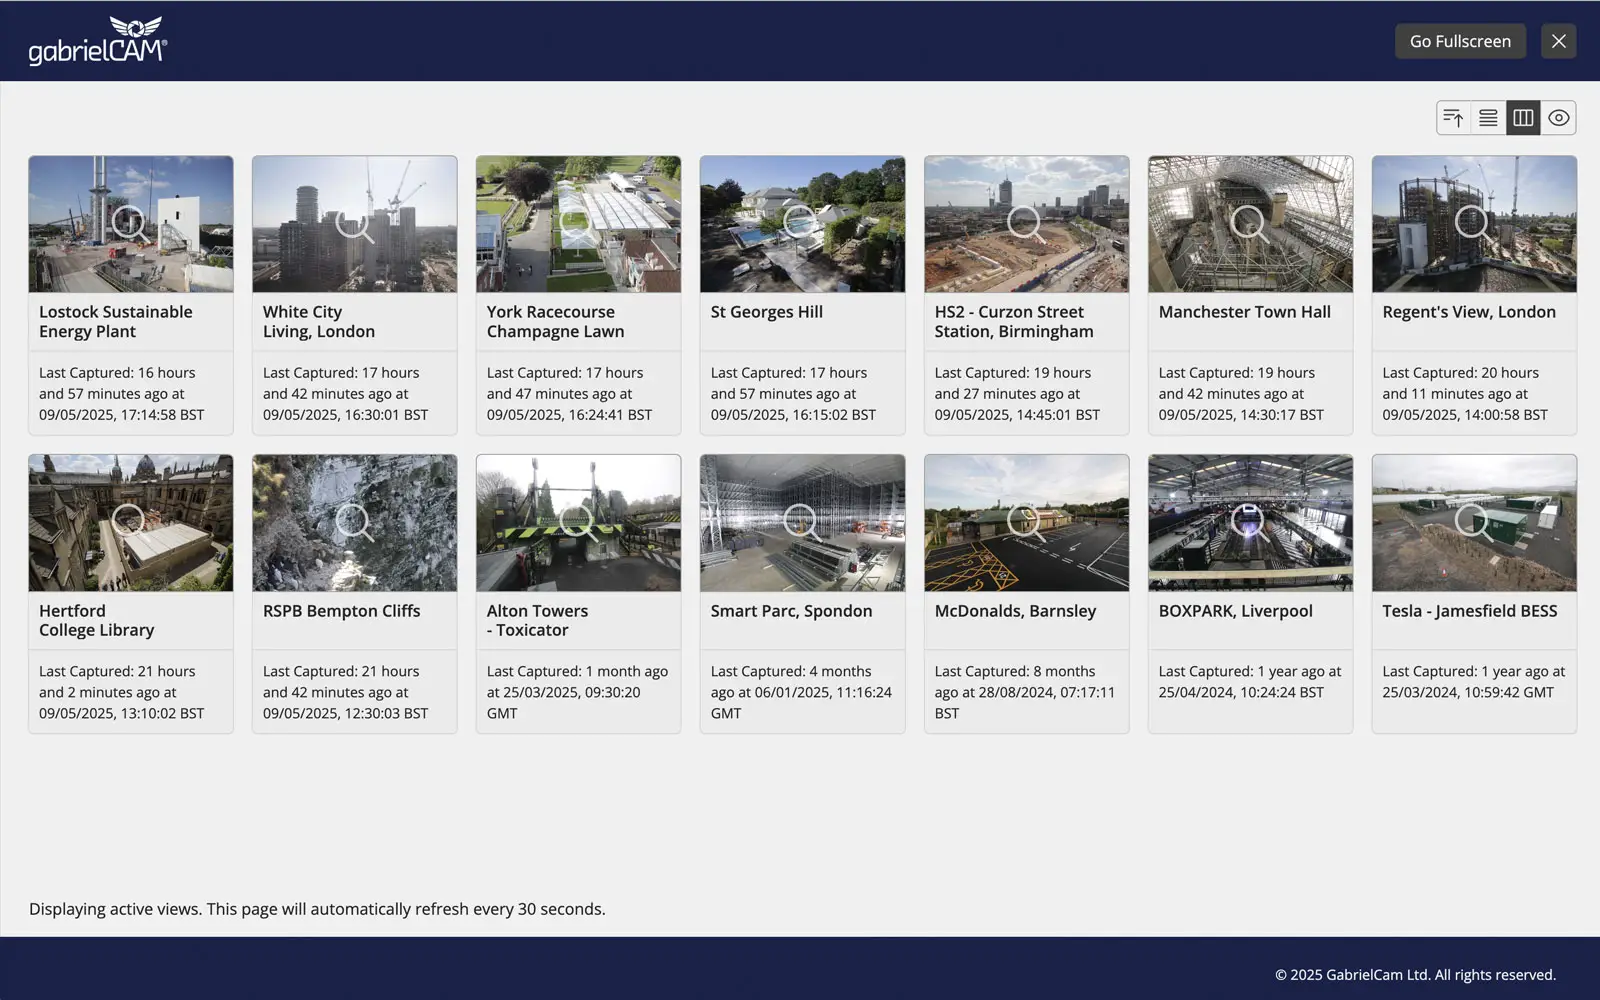The height and width of the screenshot is (1000, 1600).
Task: Switch to list view layout
Action: 1488,118
